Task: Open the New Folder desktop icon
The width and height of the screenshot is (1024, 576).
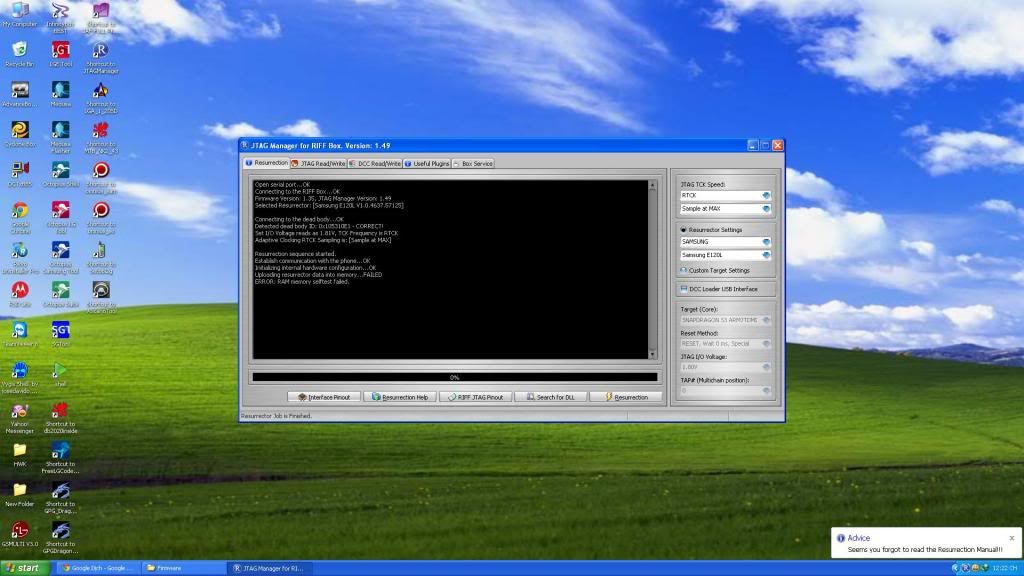Action: 20,494
